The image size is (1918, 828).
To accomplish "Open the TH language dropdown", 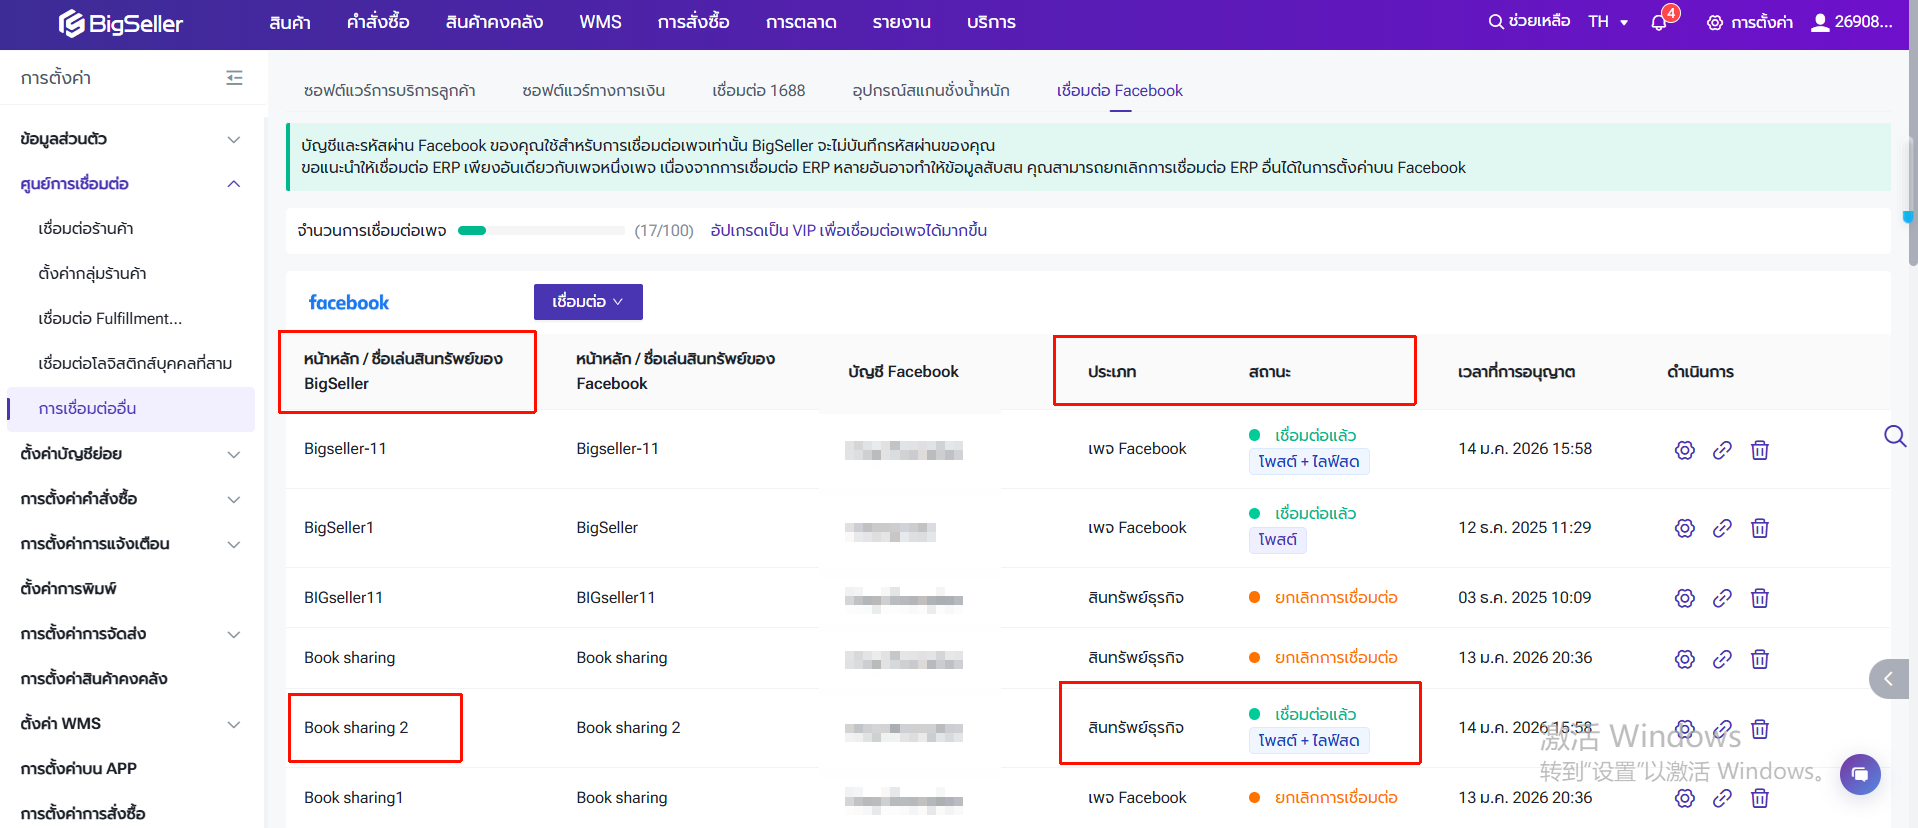I will click(x=1607, y=22).
